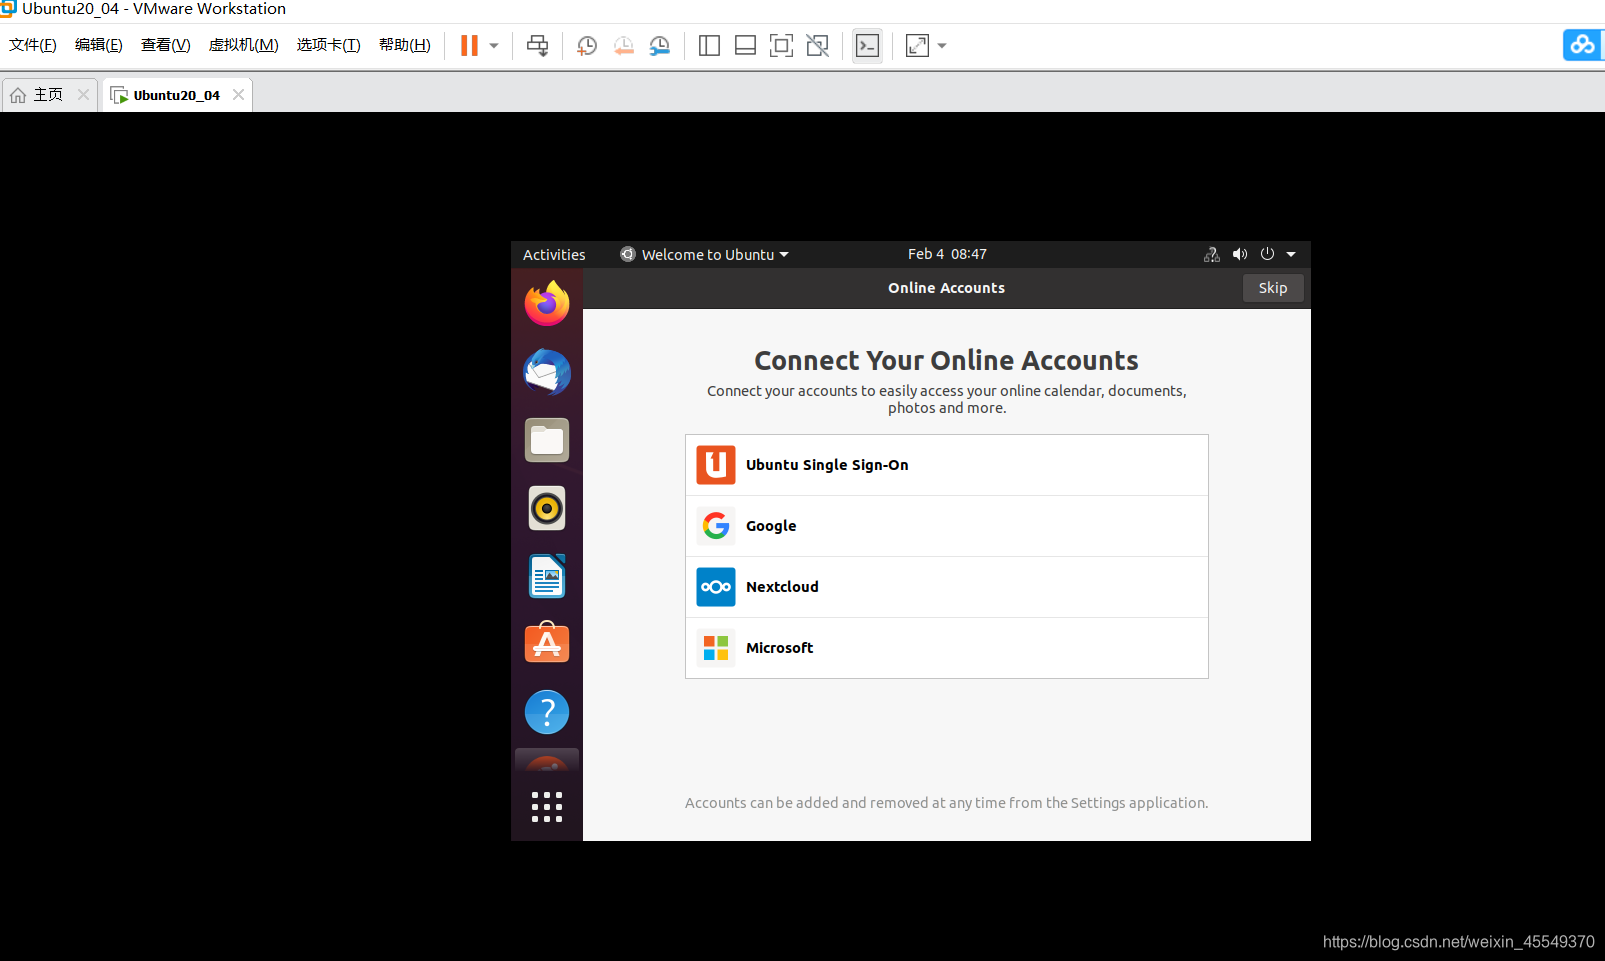This screenshot has height=961, width=1605.
Task: Choose the Nextcloud account option
Action: pos(947,587)
